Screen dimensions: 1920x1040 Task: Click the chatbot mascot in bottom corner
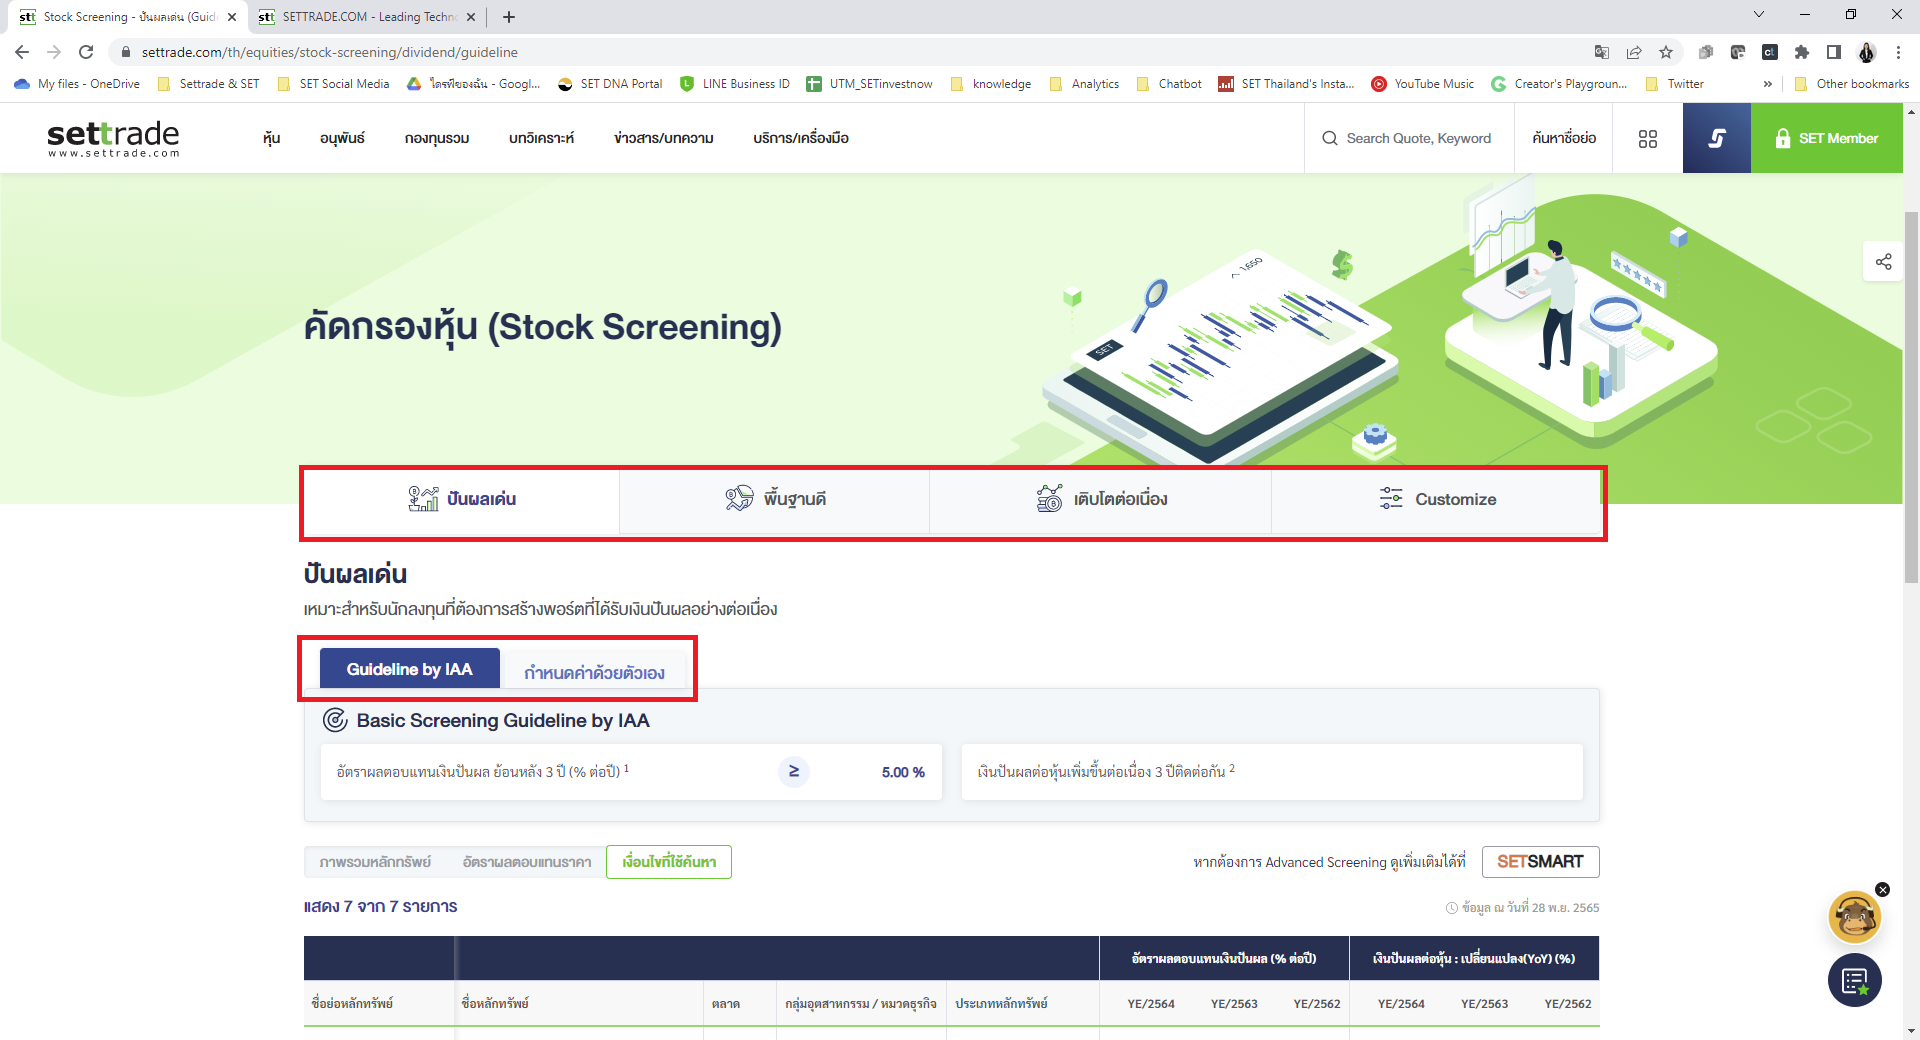click(1854, 917)
